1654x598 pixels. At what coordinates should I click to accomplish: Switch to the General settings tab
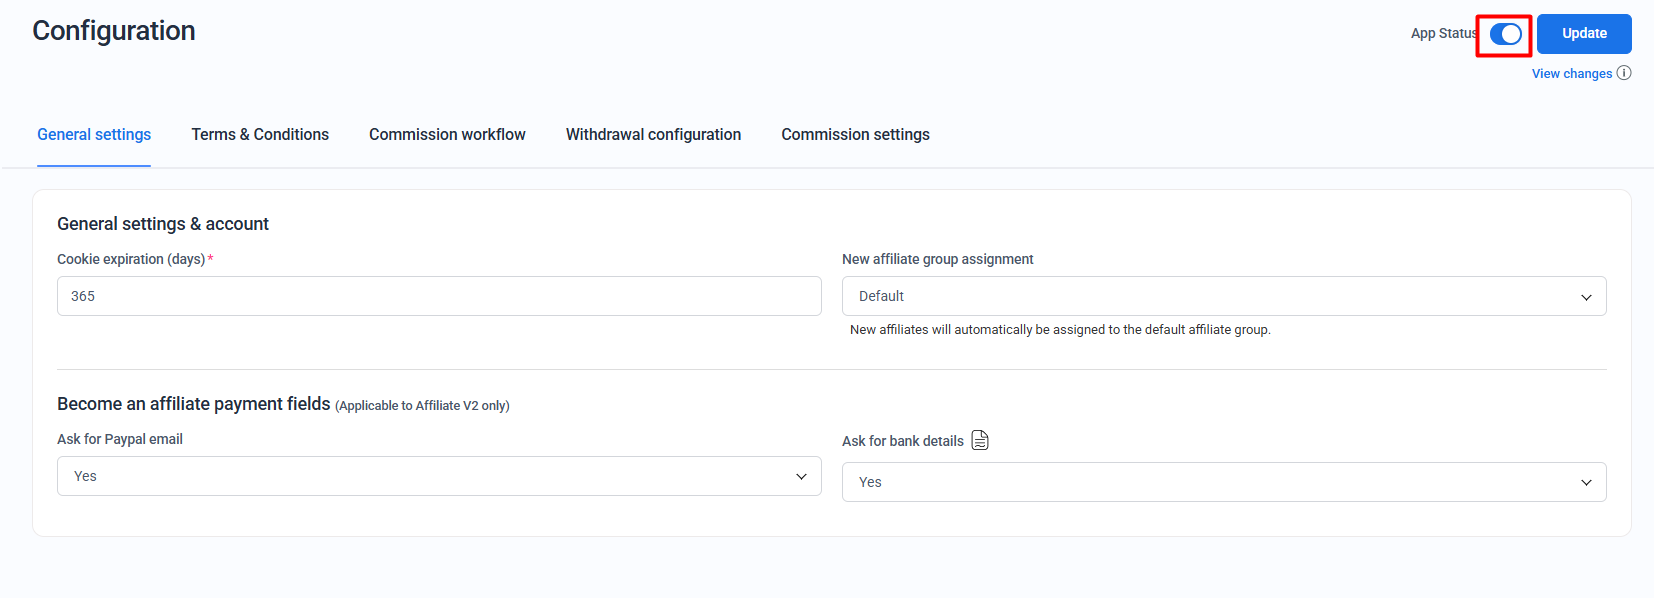pos(94,135)
